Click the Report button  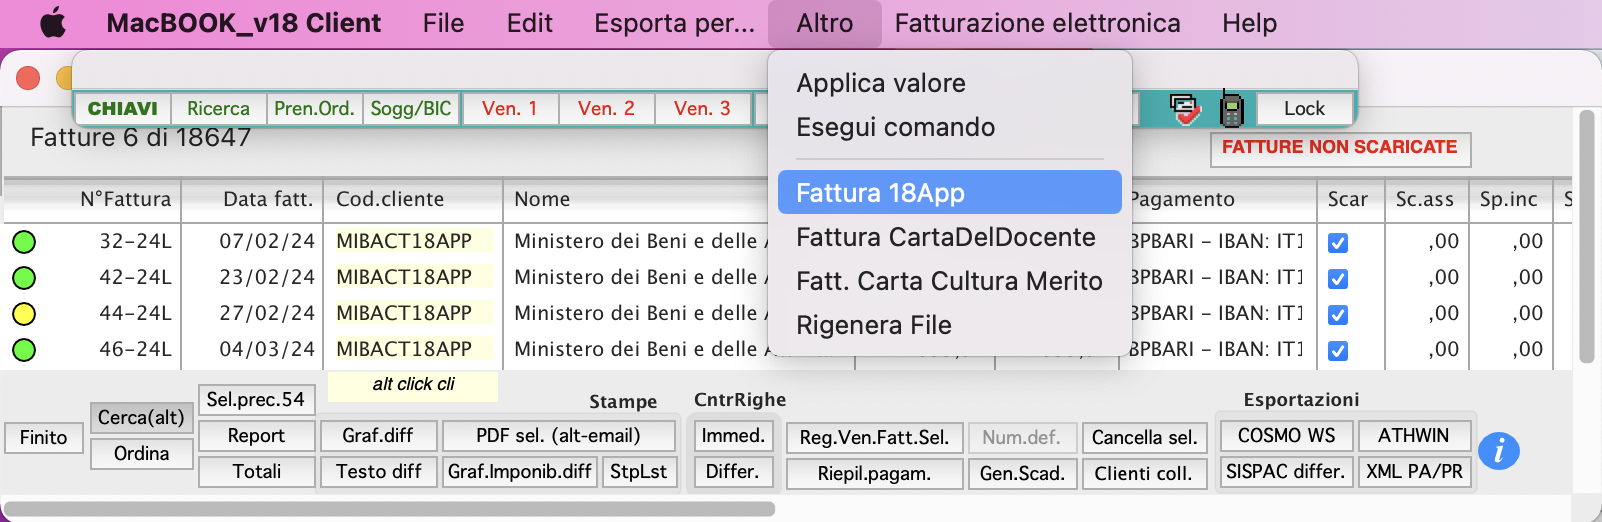pos(256,435)
